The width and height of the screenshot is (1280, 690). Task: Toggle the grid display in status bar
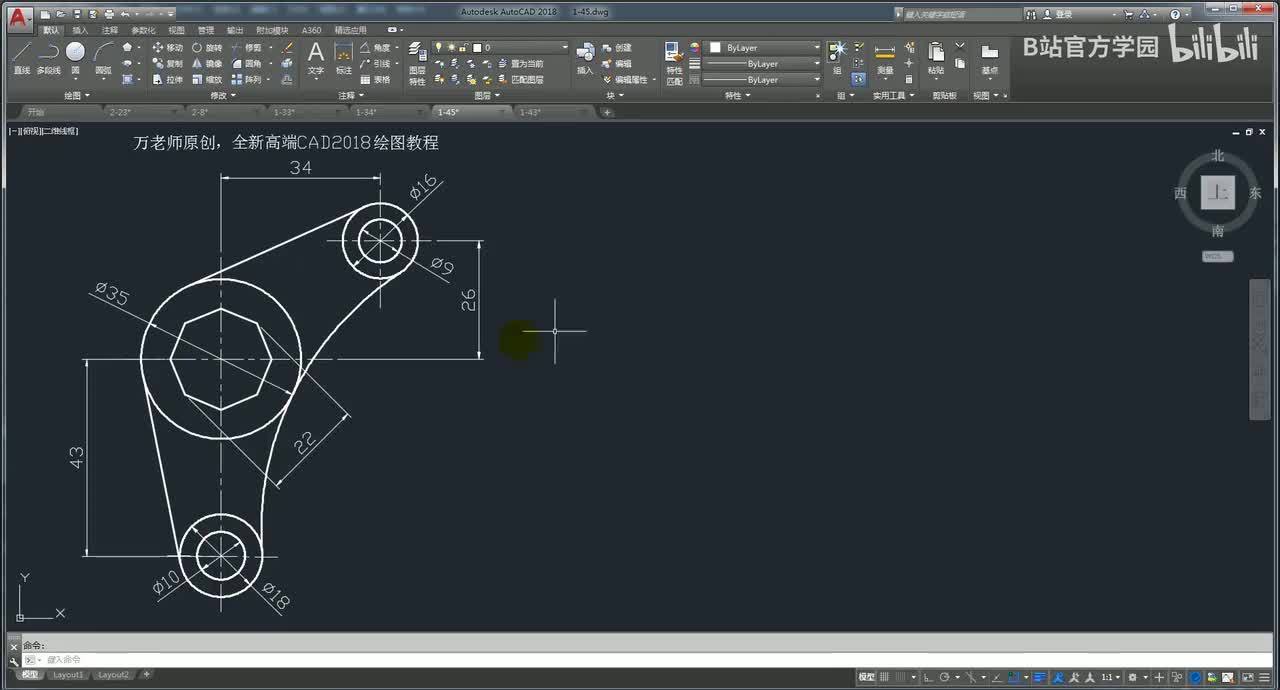[x=885, y=677]
